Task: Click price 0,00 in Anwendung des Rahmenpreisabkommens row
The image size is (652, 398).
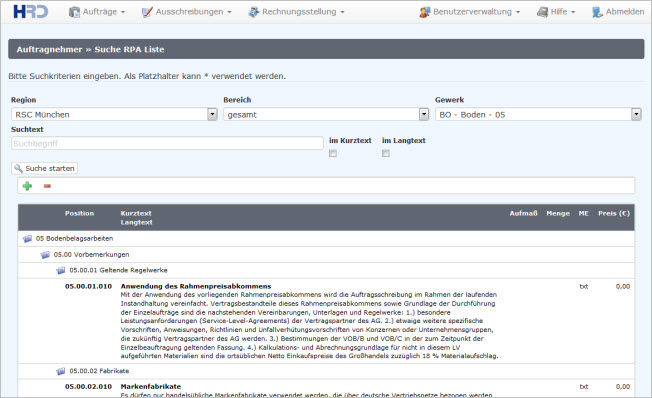Action: 623,287
